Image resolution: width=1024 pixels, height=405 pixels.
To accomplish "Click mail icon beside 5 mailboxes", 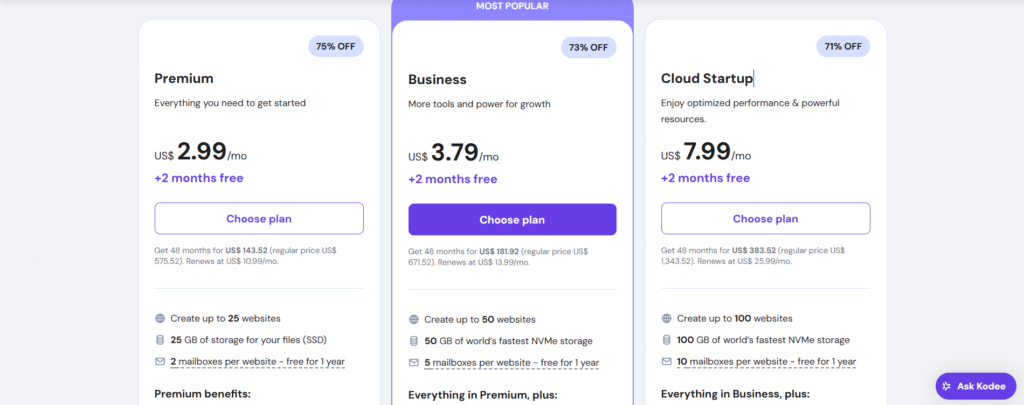I will tap(413, 363).
